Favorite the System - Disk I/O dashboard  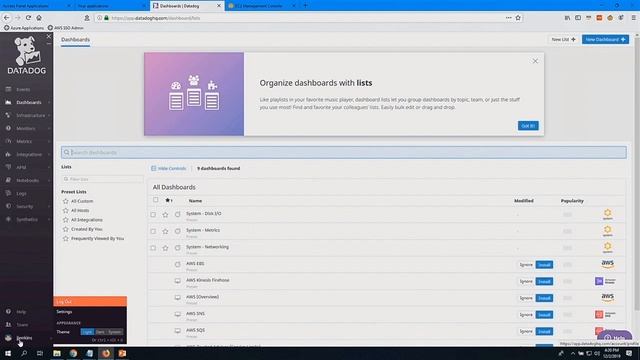click(x=165, y=214)
